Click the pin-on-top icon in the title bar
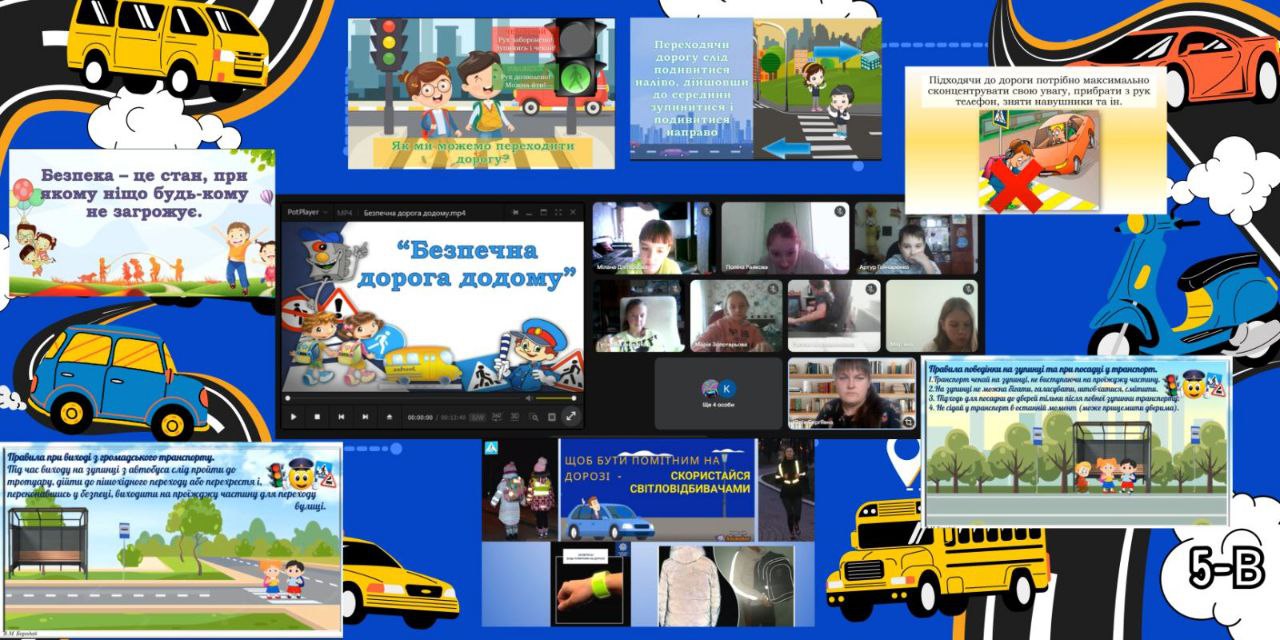The height and width of the screenshot is (640, 1280). (x=517, y=212)
